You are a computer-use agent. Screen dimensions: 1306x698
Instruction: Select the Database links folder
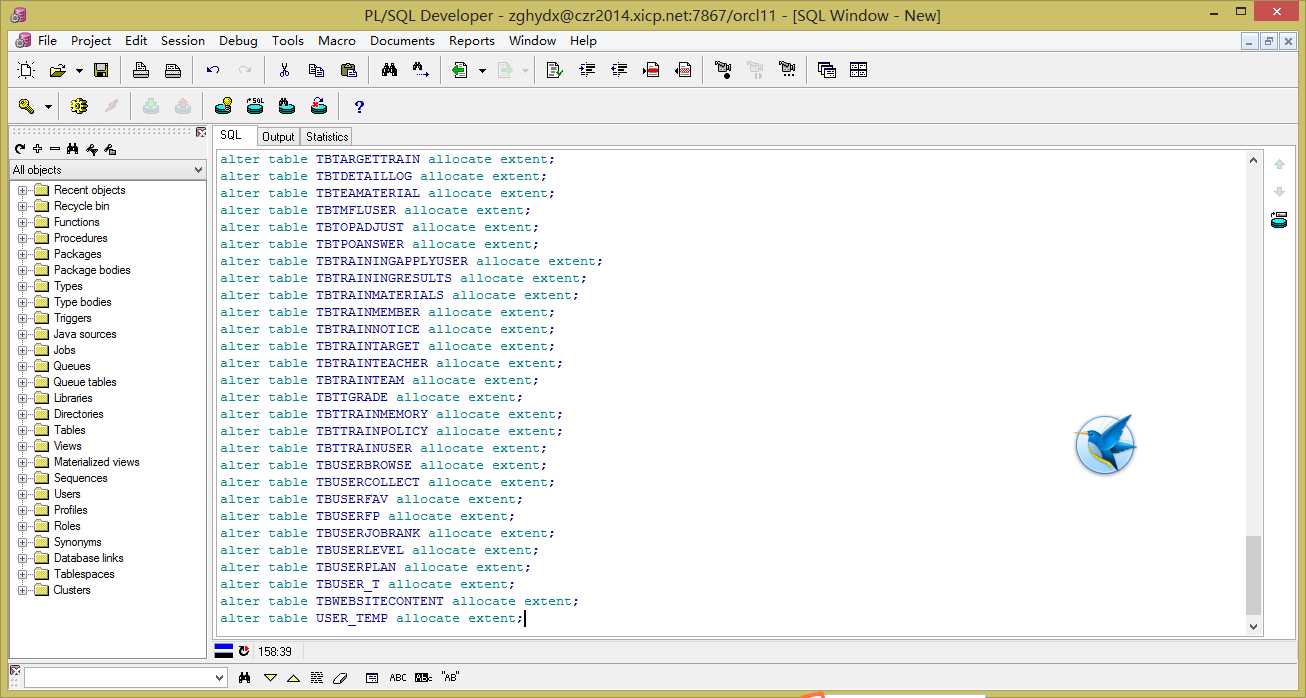(x=89, y=558)
